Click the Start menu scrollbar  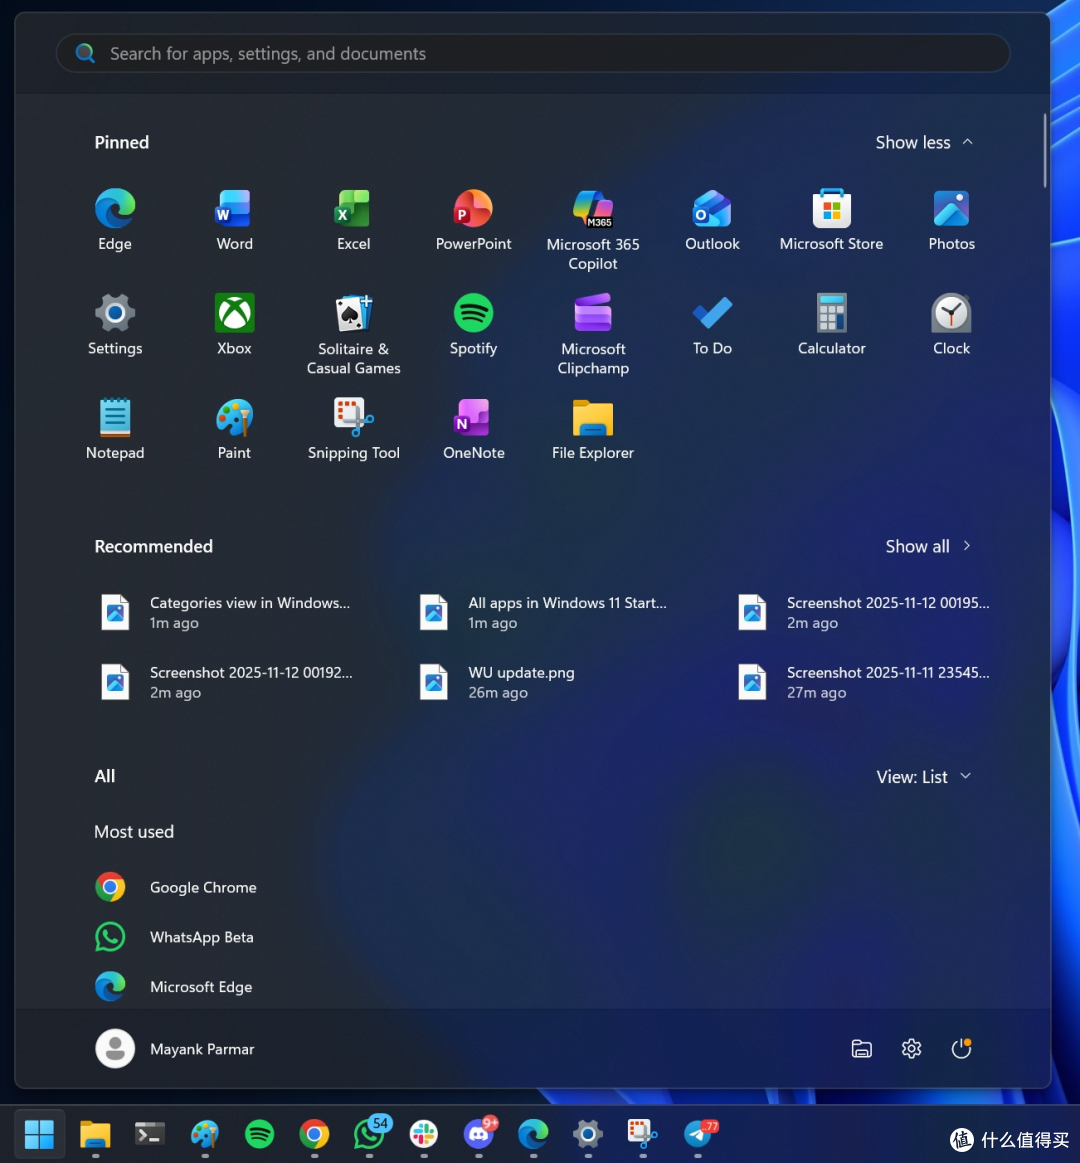(1045, 151)
